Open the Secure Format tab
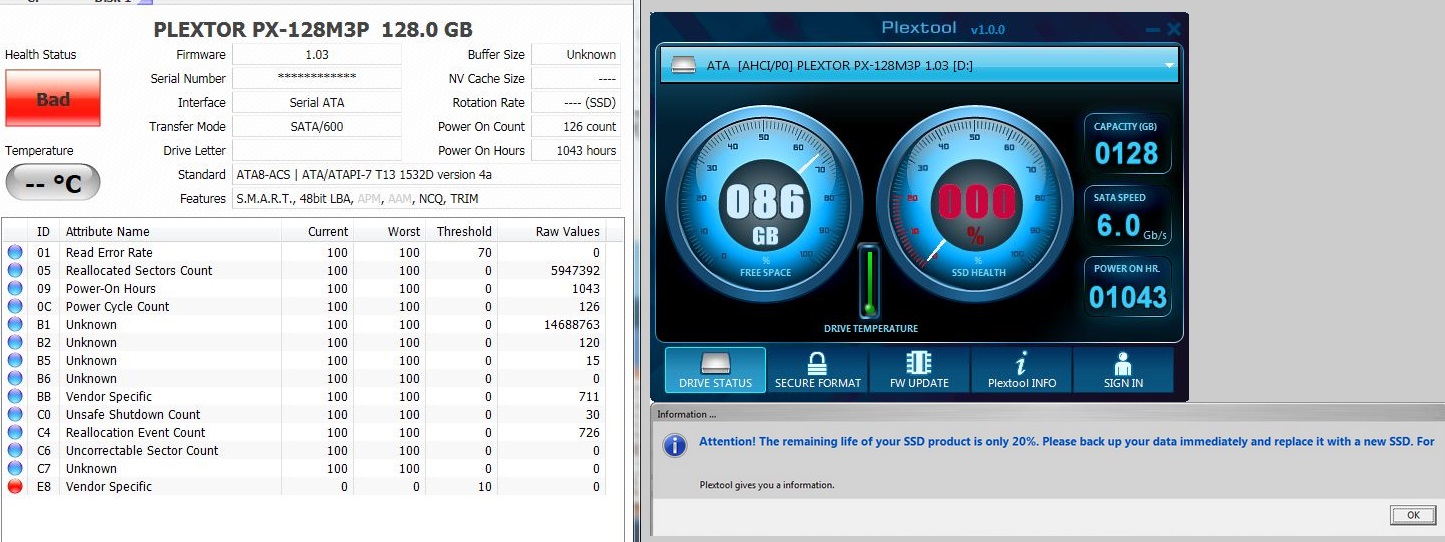 click(x=817, y=370)
